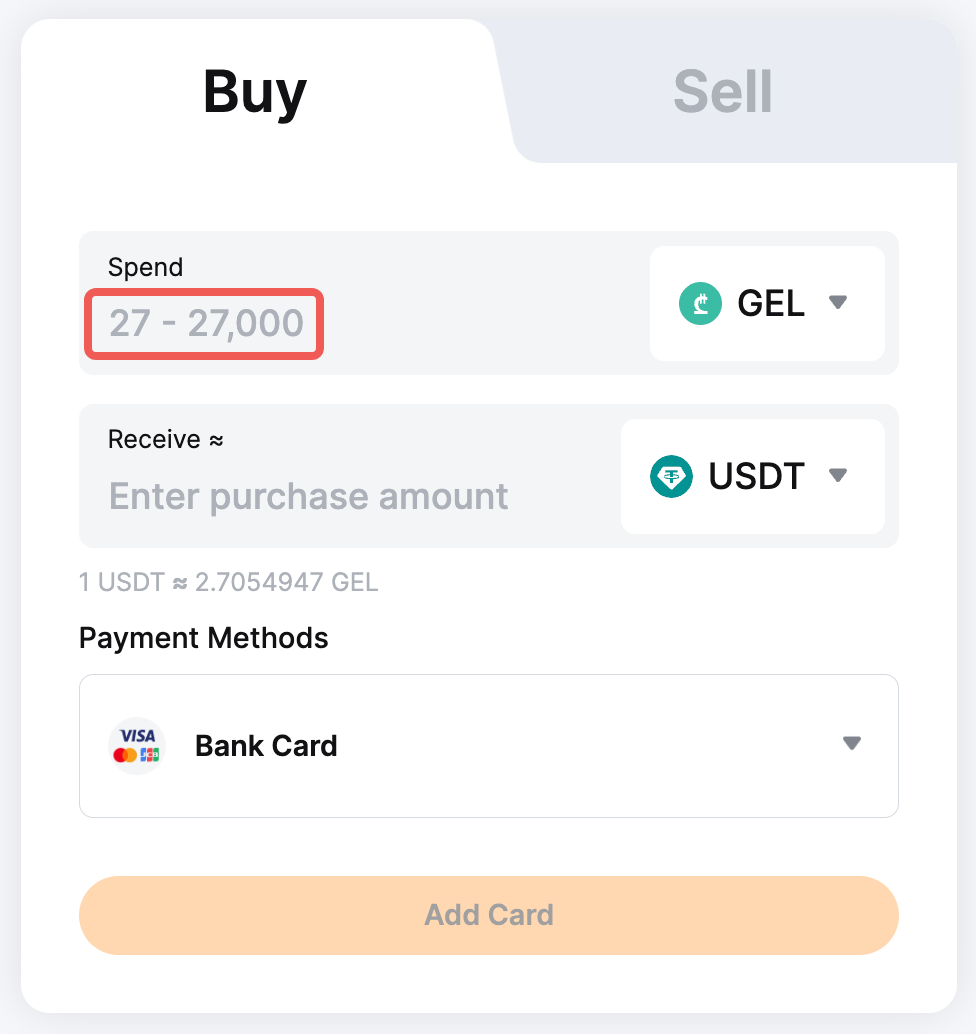
Task: Open the Bank Card dropdown arrow
Action: tap(852, 744)
